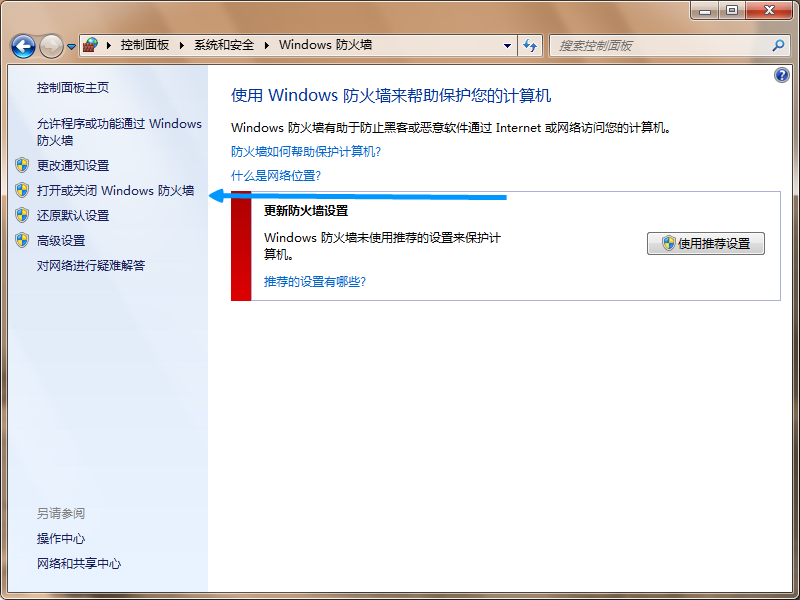Select 系统和安全 in the address breadcrumb
This screenshot has height=600, width=800.
point(224,45)
